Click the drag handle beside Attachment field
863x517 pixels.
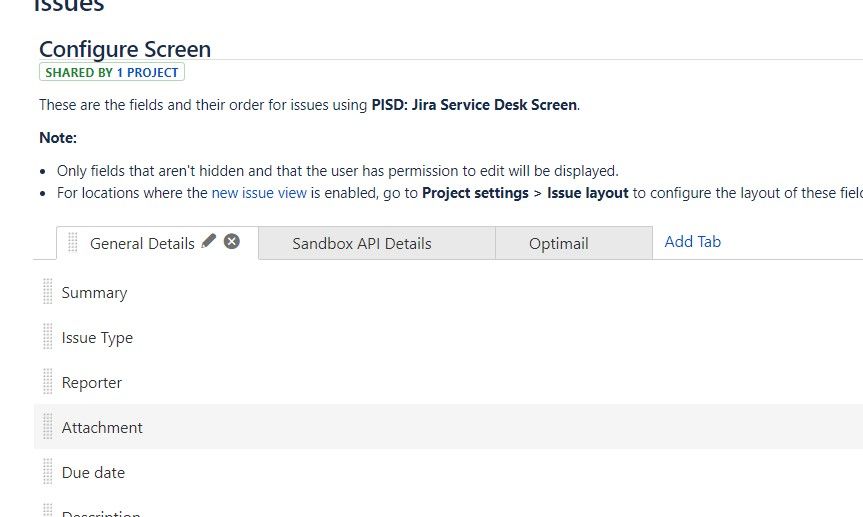tap(48, 426)
